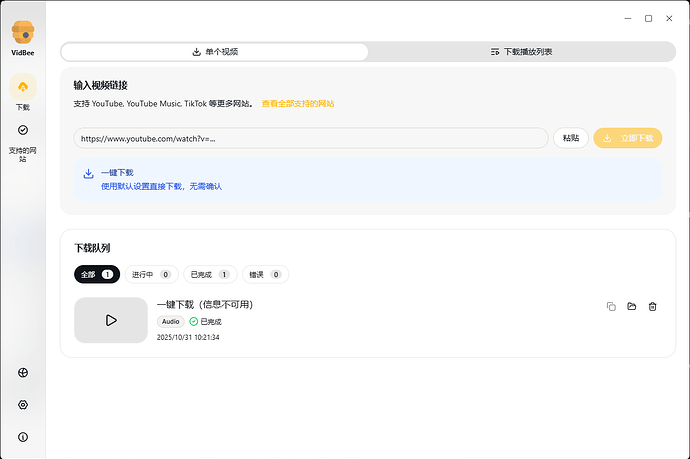
Task: Copy link of the queue item
Action: click(611, 306)
